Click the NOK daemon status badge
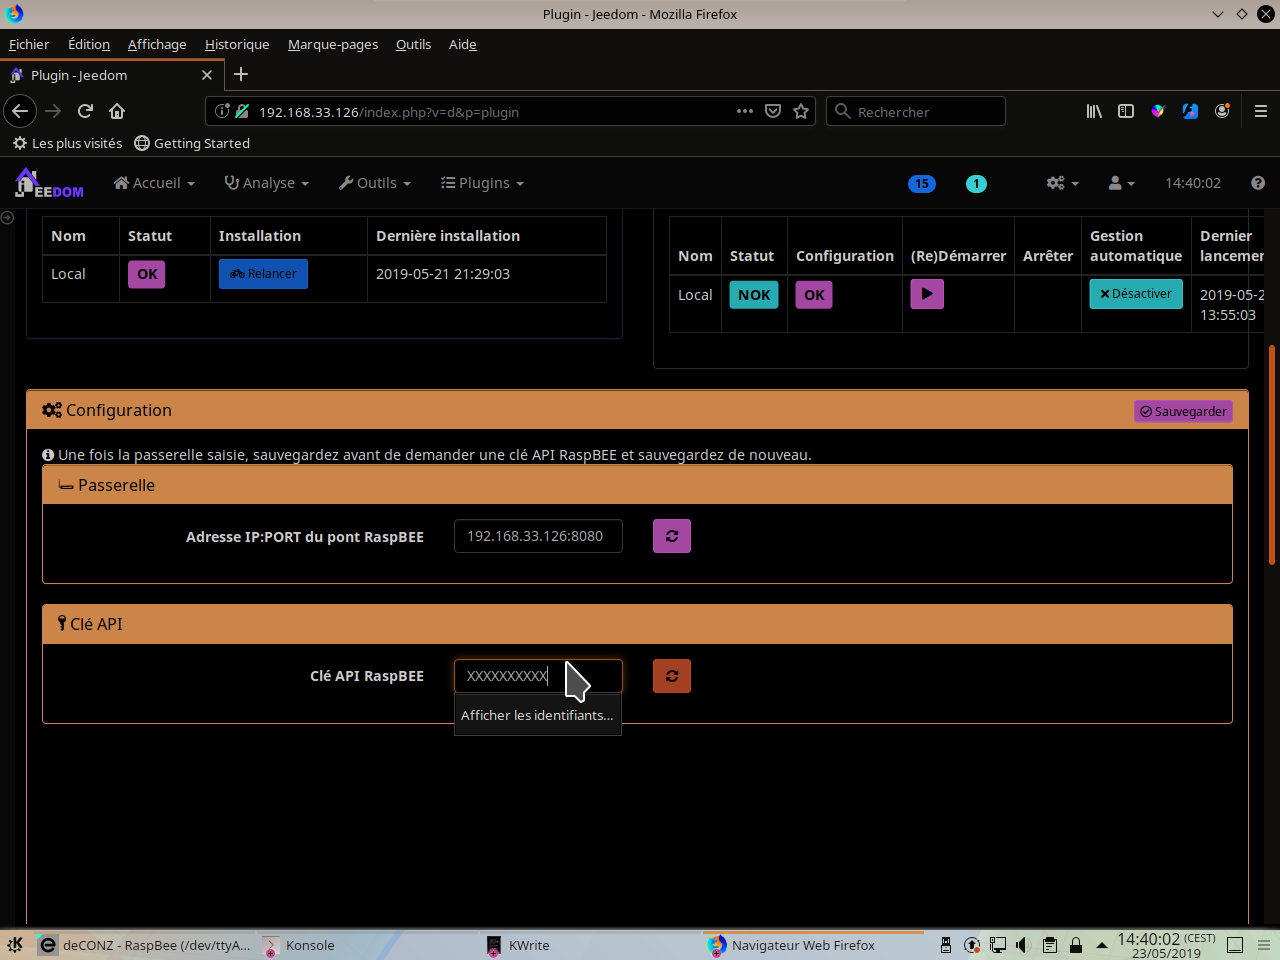The height and width of the screenshot is (960, 1280). coord(754,295)
